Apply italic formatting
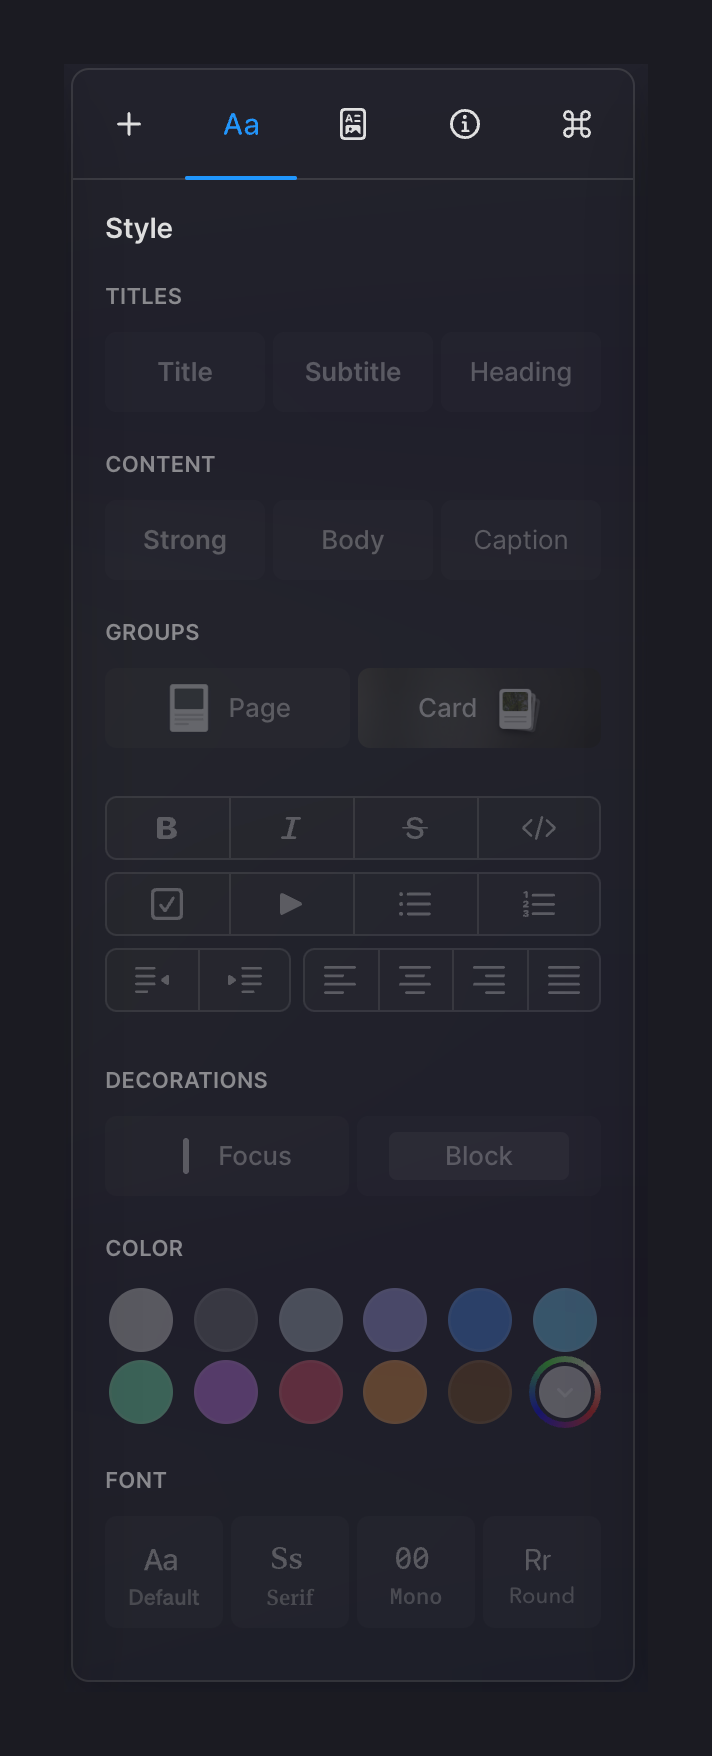 click(x=291, y=828)
